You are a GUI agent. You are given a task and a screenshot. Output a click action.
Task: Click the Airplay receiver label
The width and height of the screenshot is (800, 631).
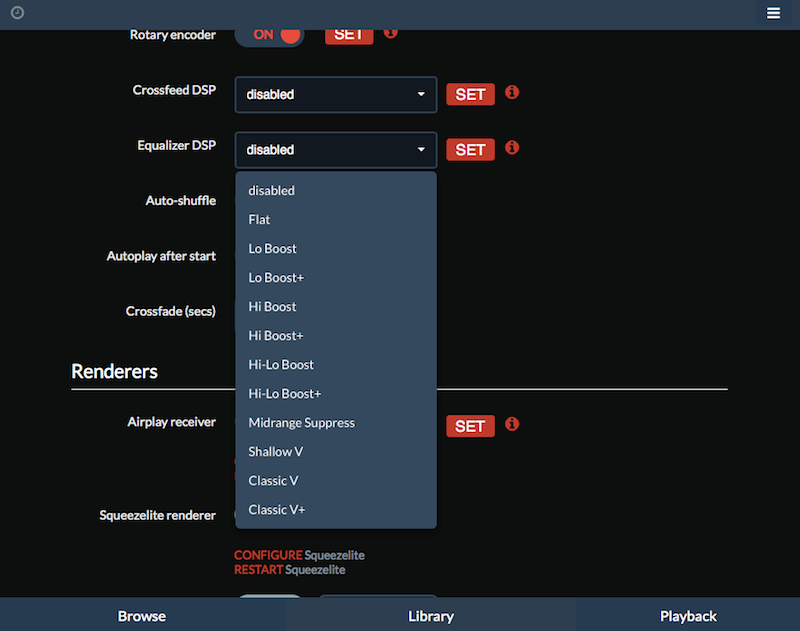171,422
